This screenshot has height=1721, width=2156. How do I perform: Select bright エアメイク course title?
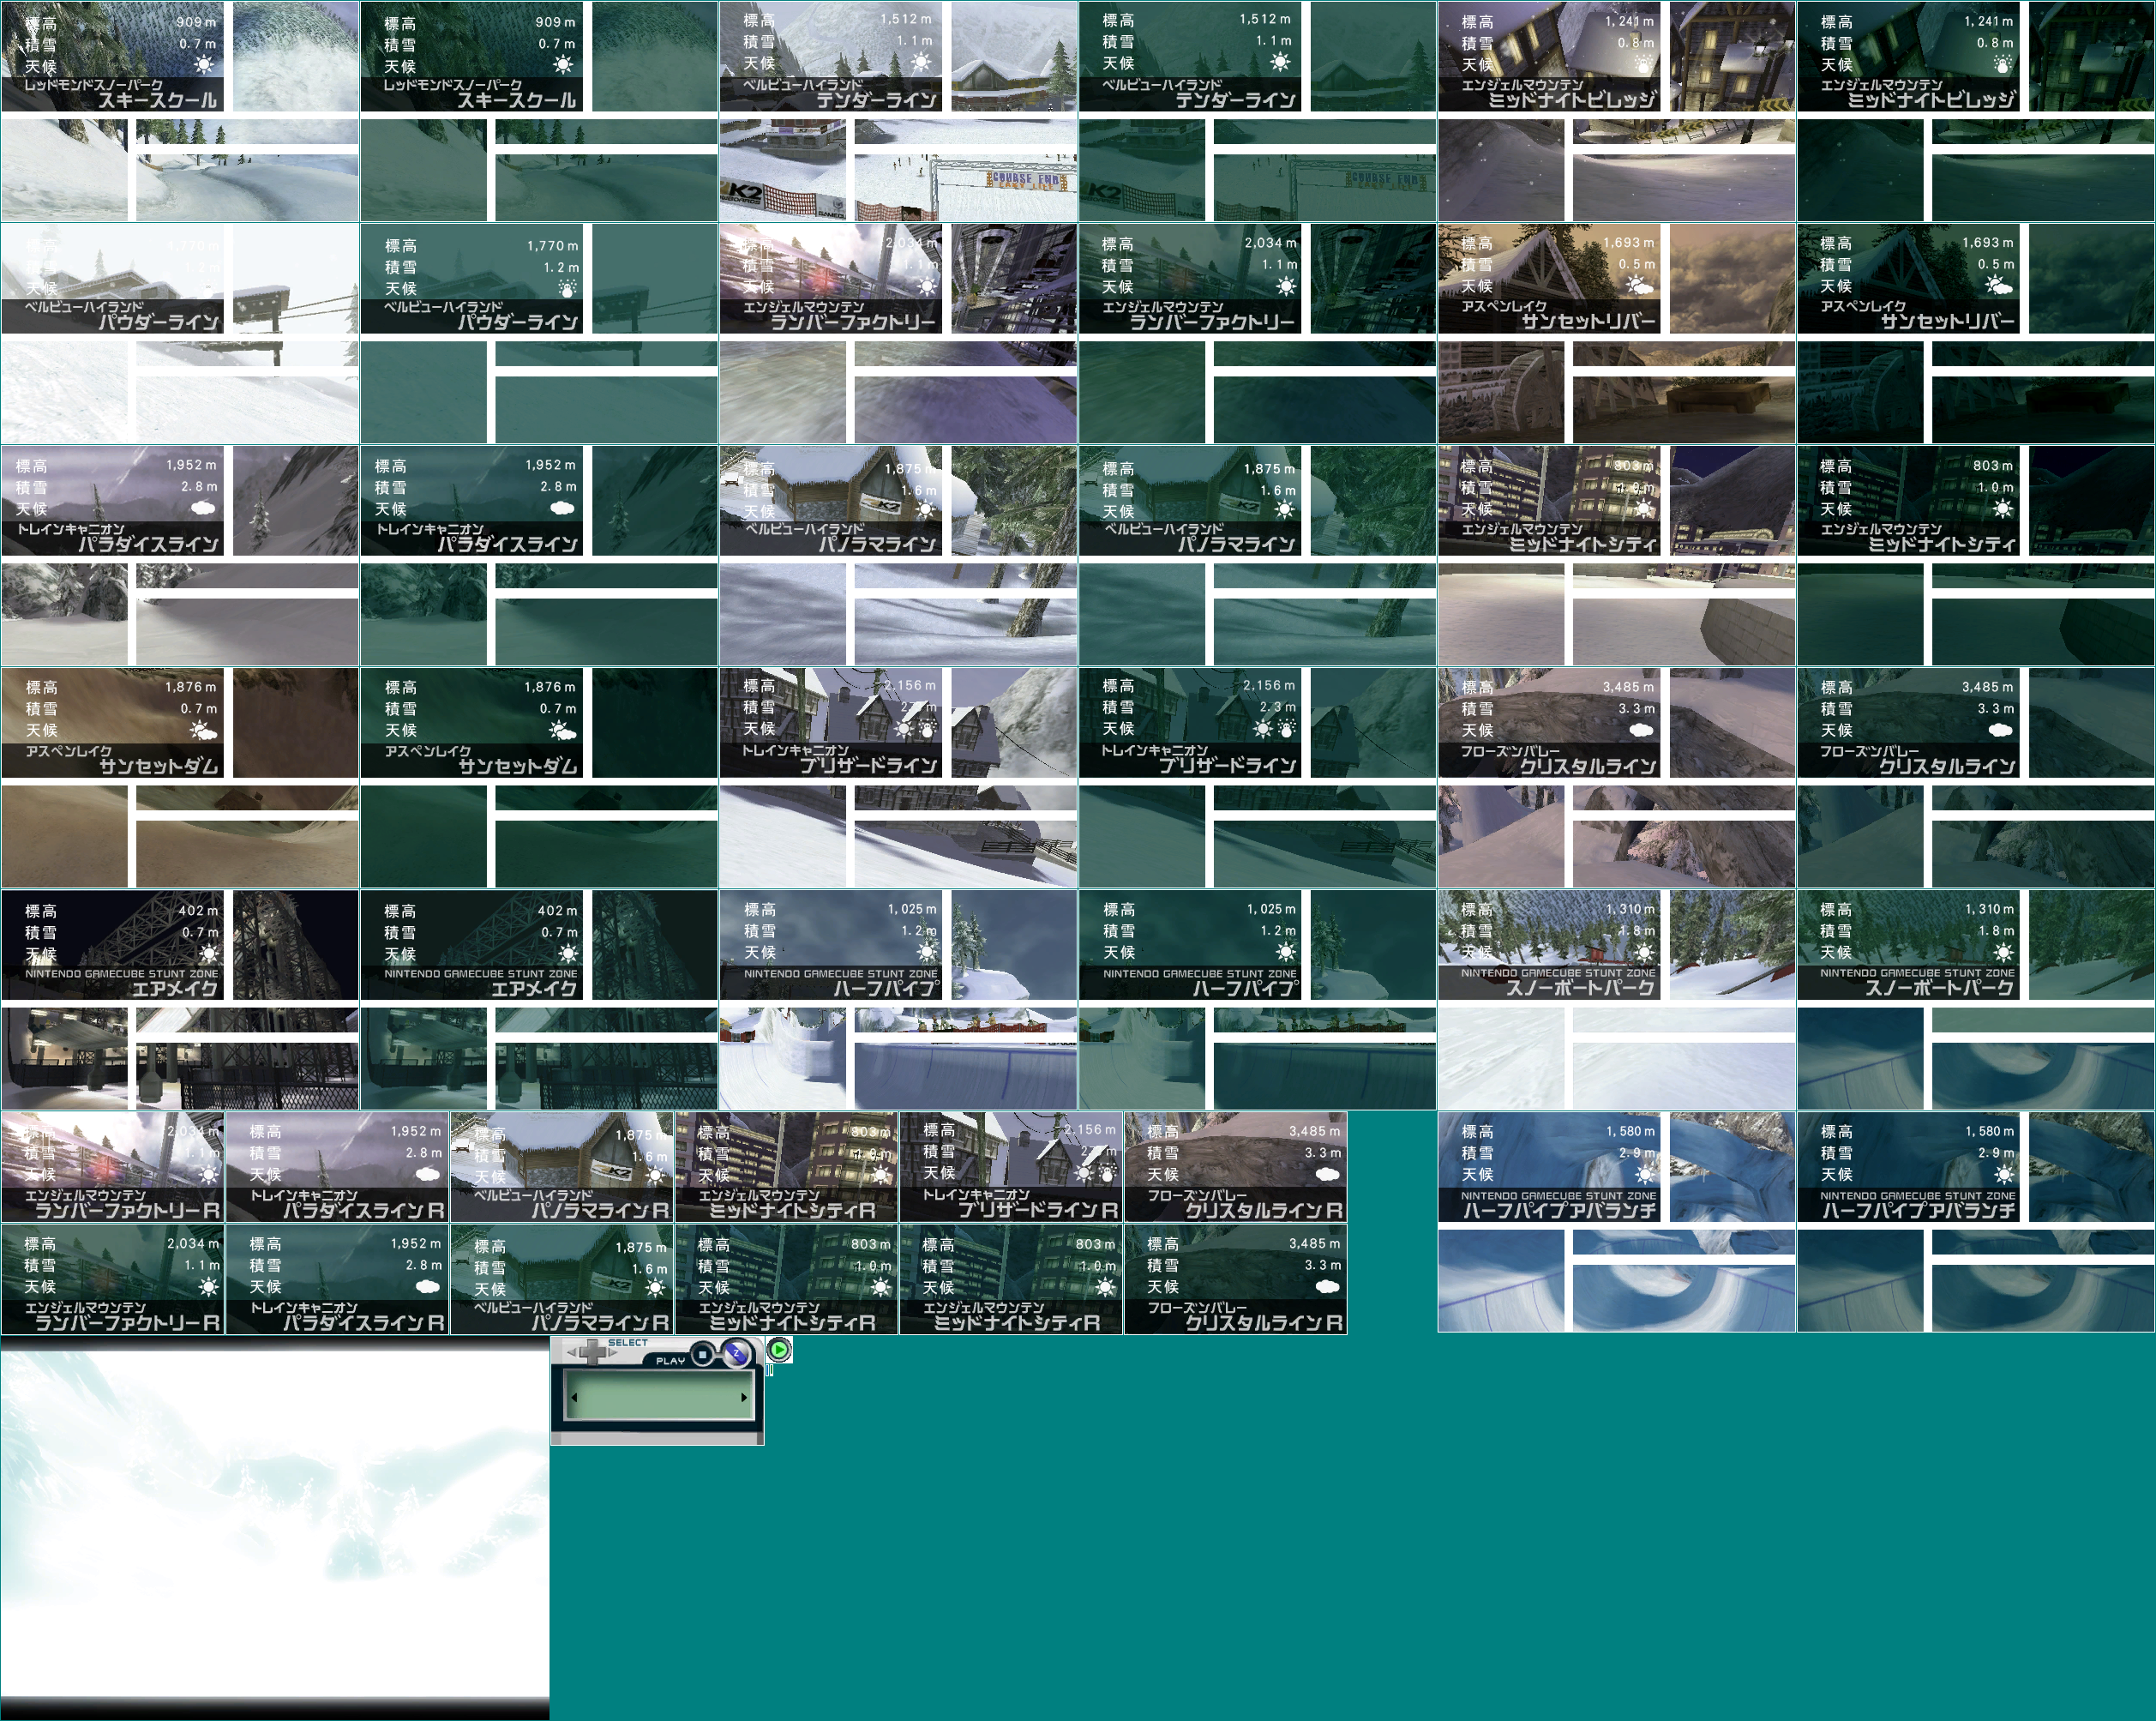pos(174,988)
